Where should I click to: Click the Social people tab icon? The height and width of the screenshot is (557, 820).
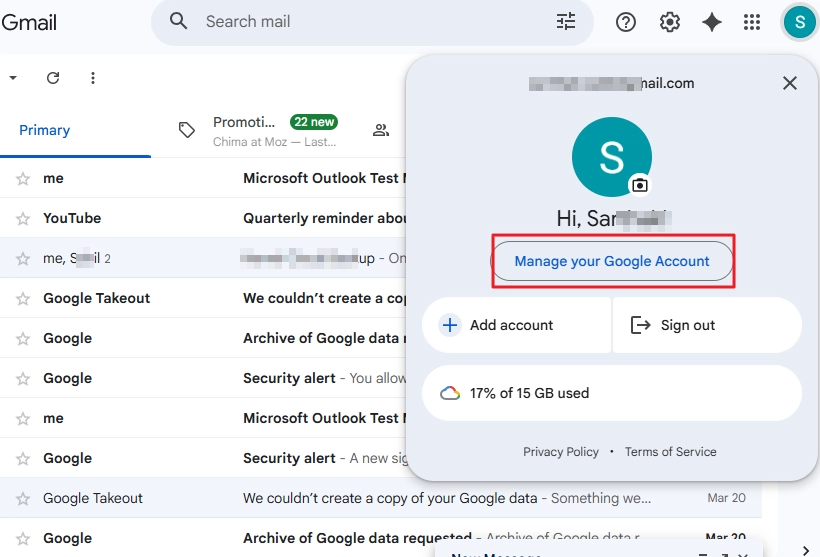(381, 130)
